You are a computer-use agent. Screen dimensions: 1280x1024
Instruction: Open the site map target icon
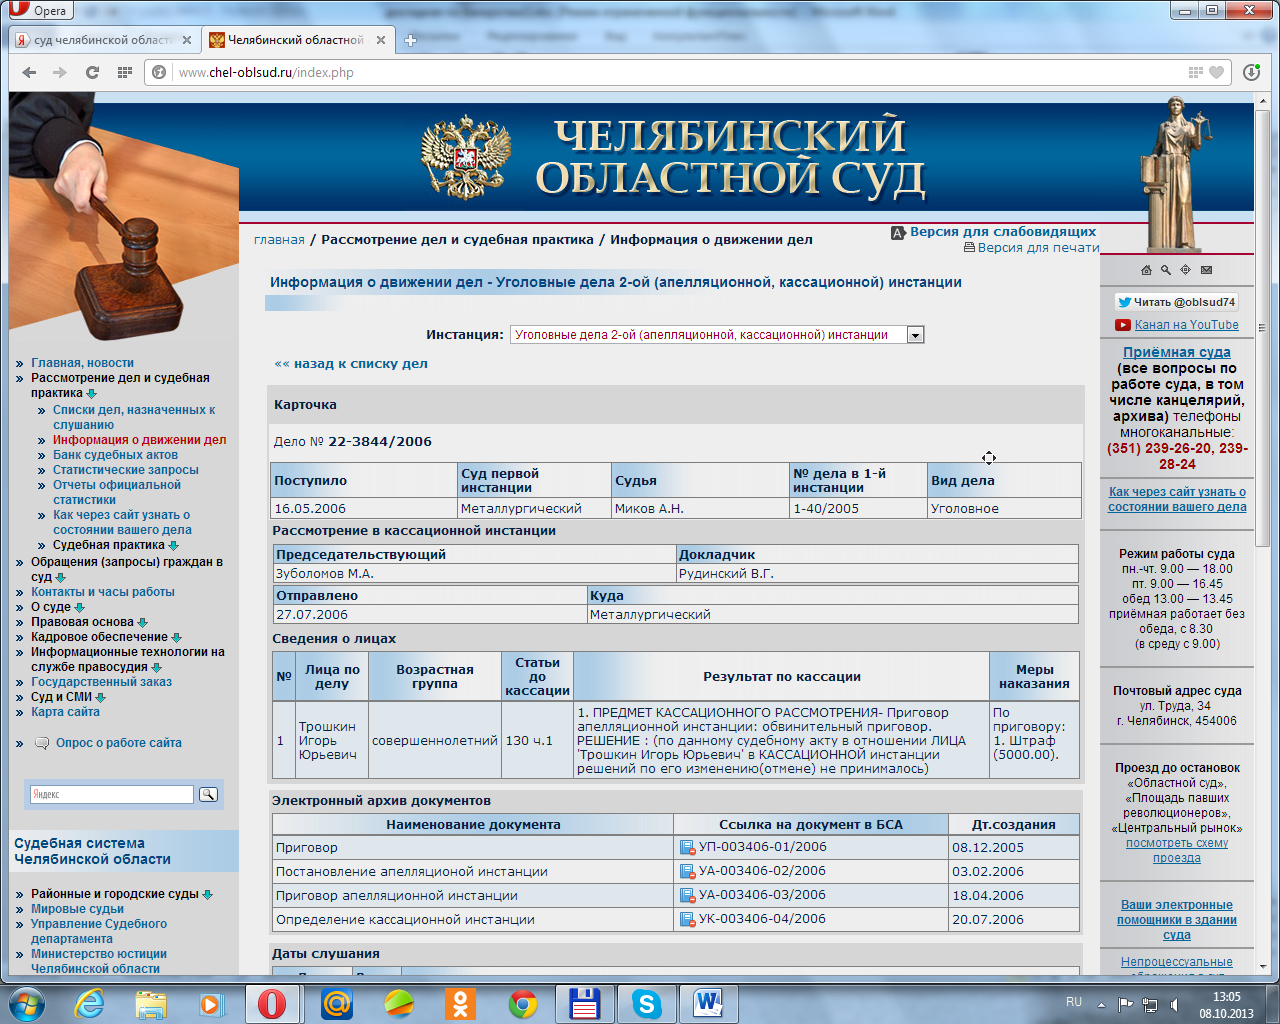(x=1186, y=270)
